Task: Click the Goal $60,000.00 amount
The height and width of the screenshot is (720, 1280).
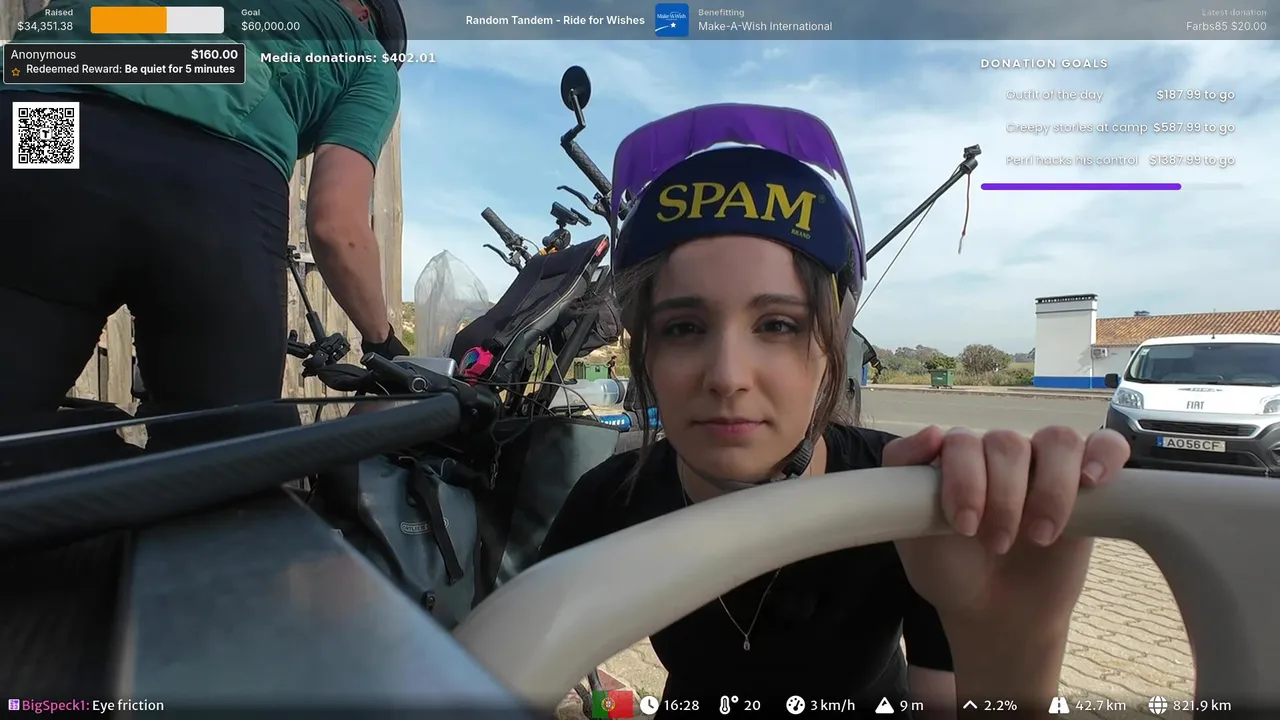Action: click(x=270, y=26)
